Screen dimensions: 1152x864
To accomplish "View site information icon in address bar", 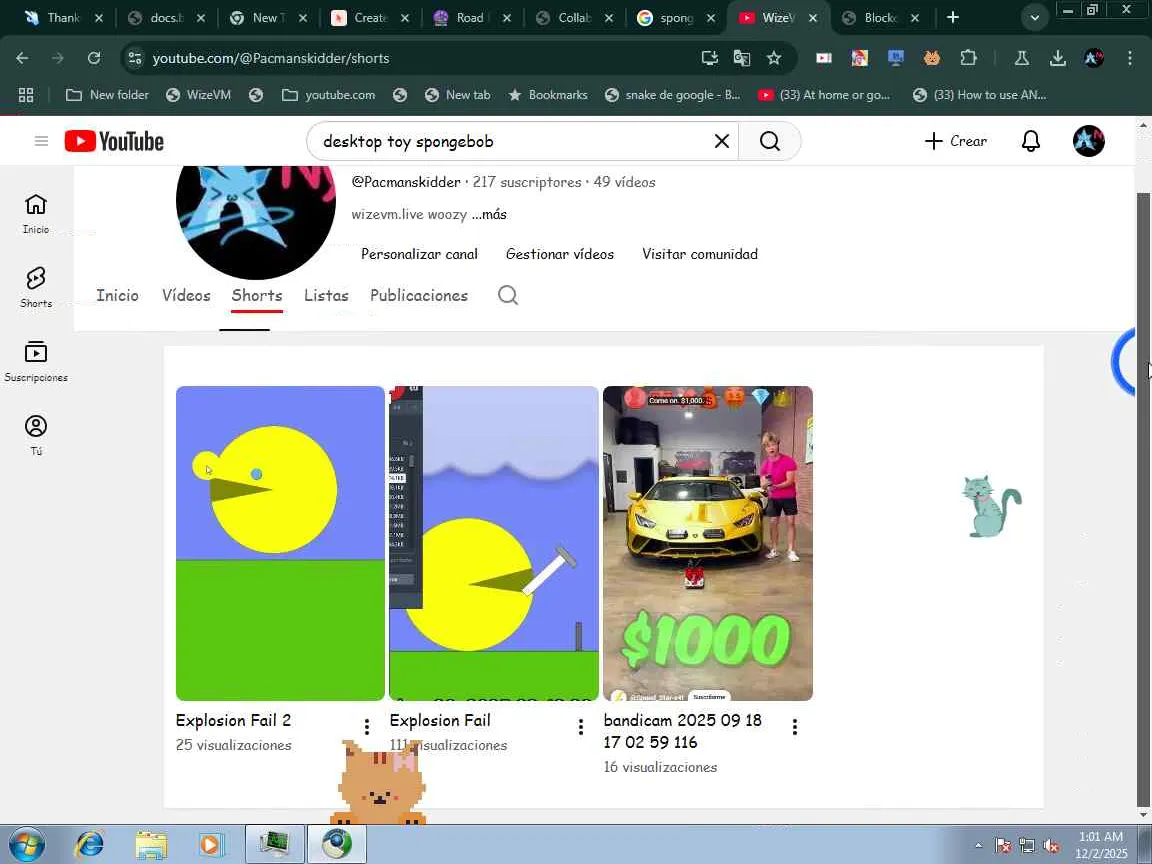I will click(135, 58).
